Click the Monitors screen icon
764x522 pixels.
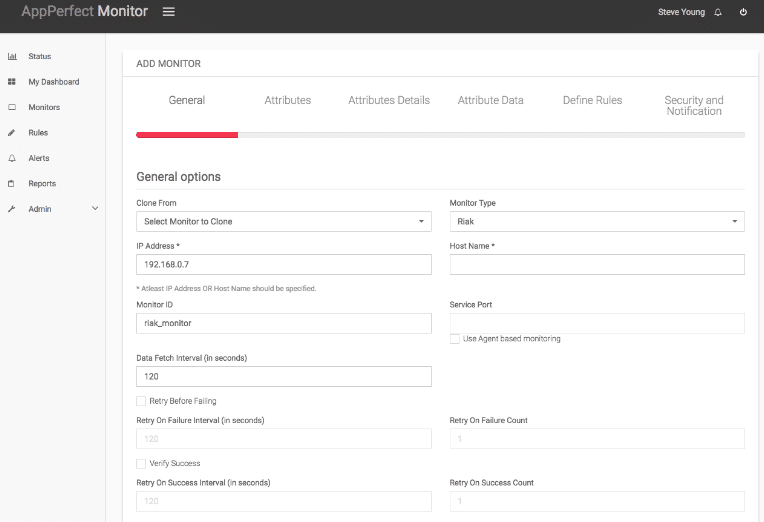(x=12, y=107)
